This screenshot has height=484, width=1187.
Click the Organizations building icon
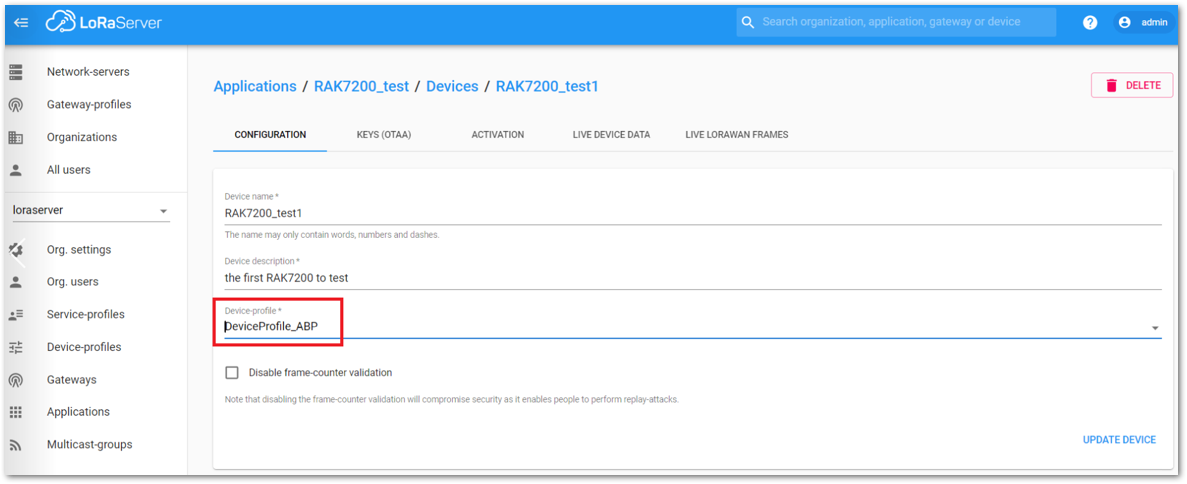click(x=15, y=137)
